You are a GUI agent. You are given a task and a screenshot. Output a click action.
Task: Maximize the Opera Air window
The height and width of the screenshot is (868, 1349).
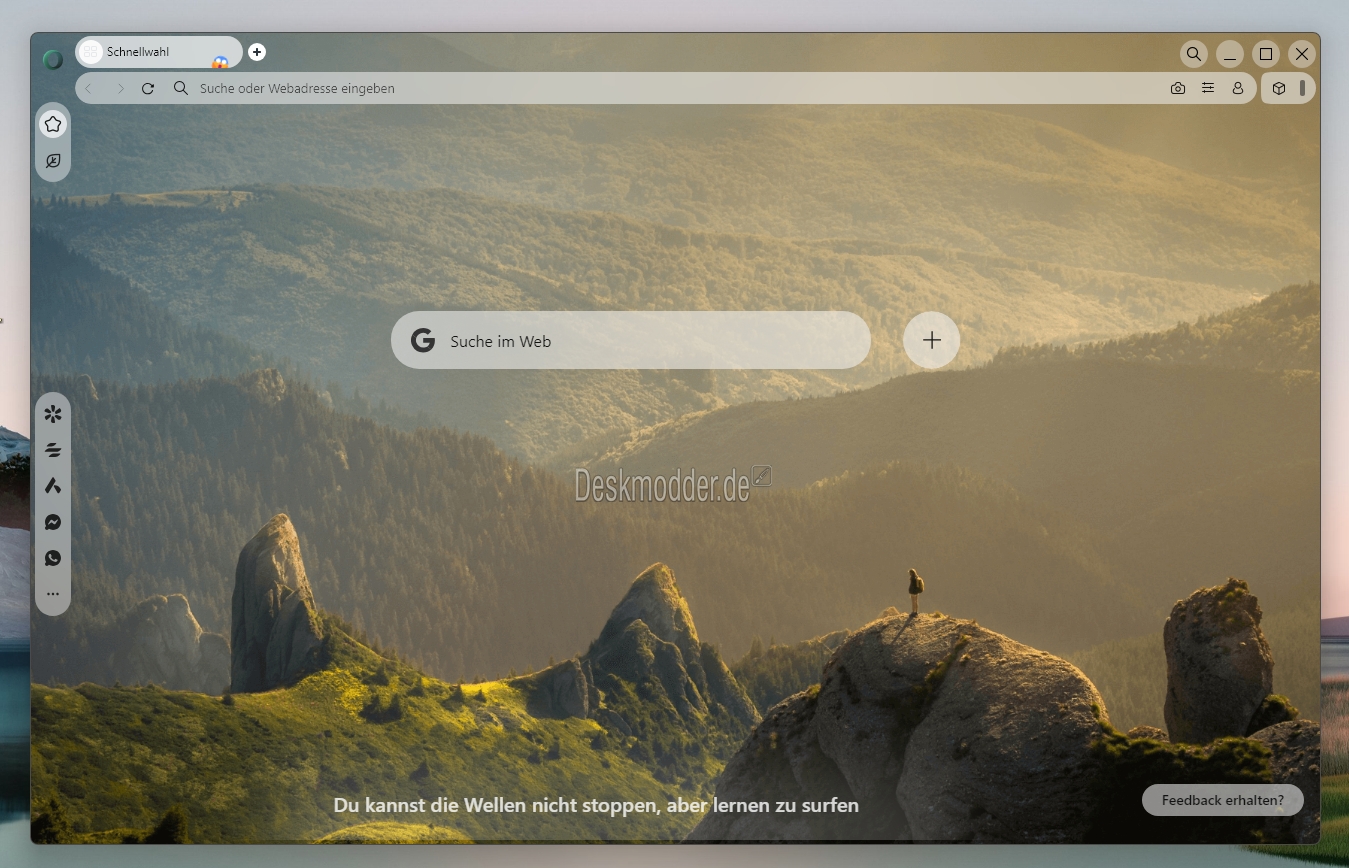[x=1266, y=54]
